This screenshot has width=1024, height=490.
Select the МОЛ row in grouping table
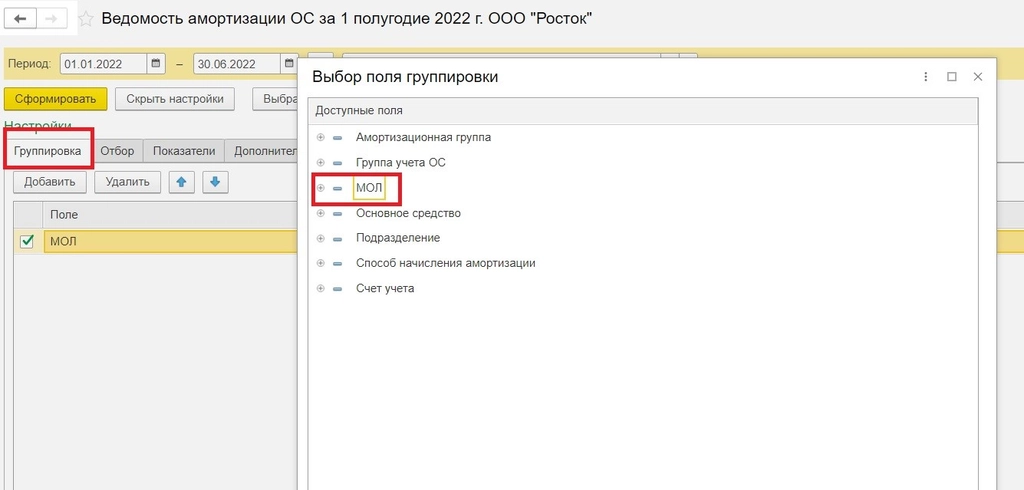[170, 242]
